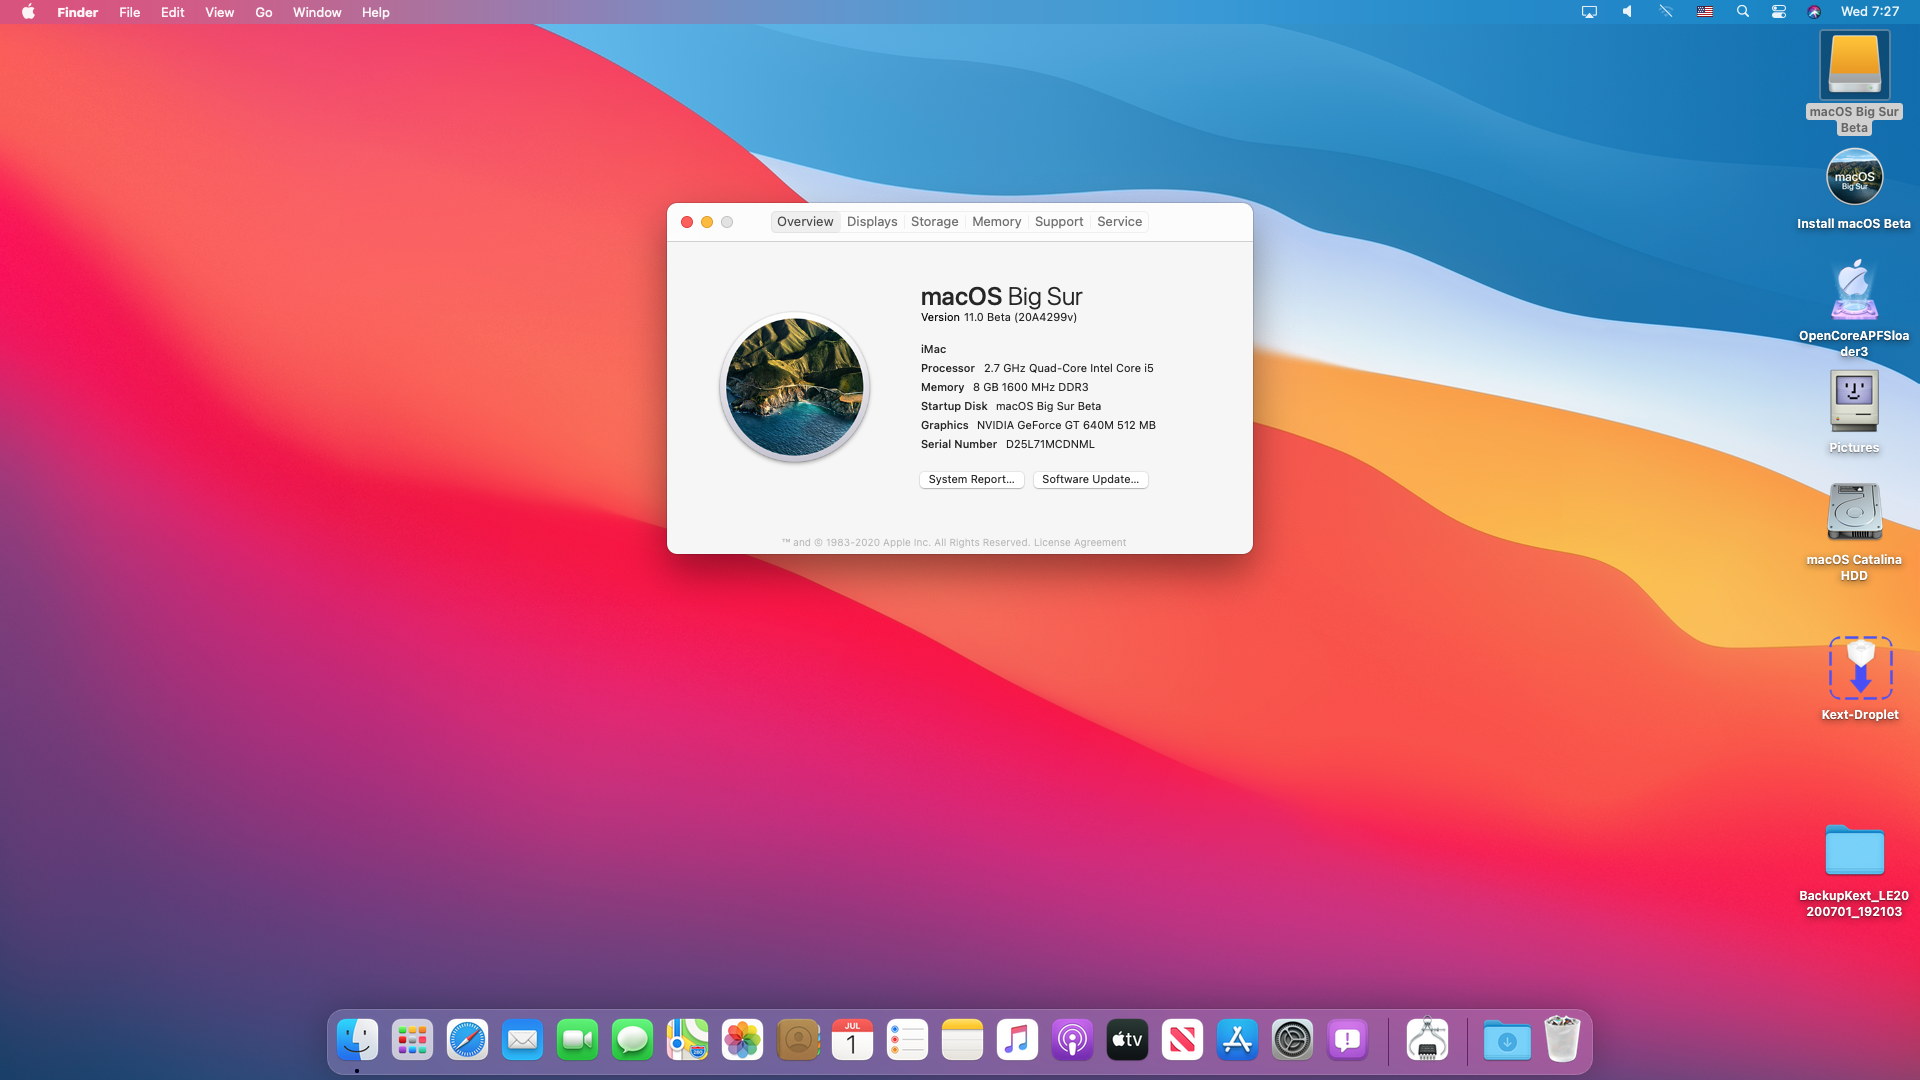Switch to the Storage tab
The image size is (1920, 1080).
click(x=934, y=222)
